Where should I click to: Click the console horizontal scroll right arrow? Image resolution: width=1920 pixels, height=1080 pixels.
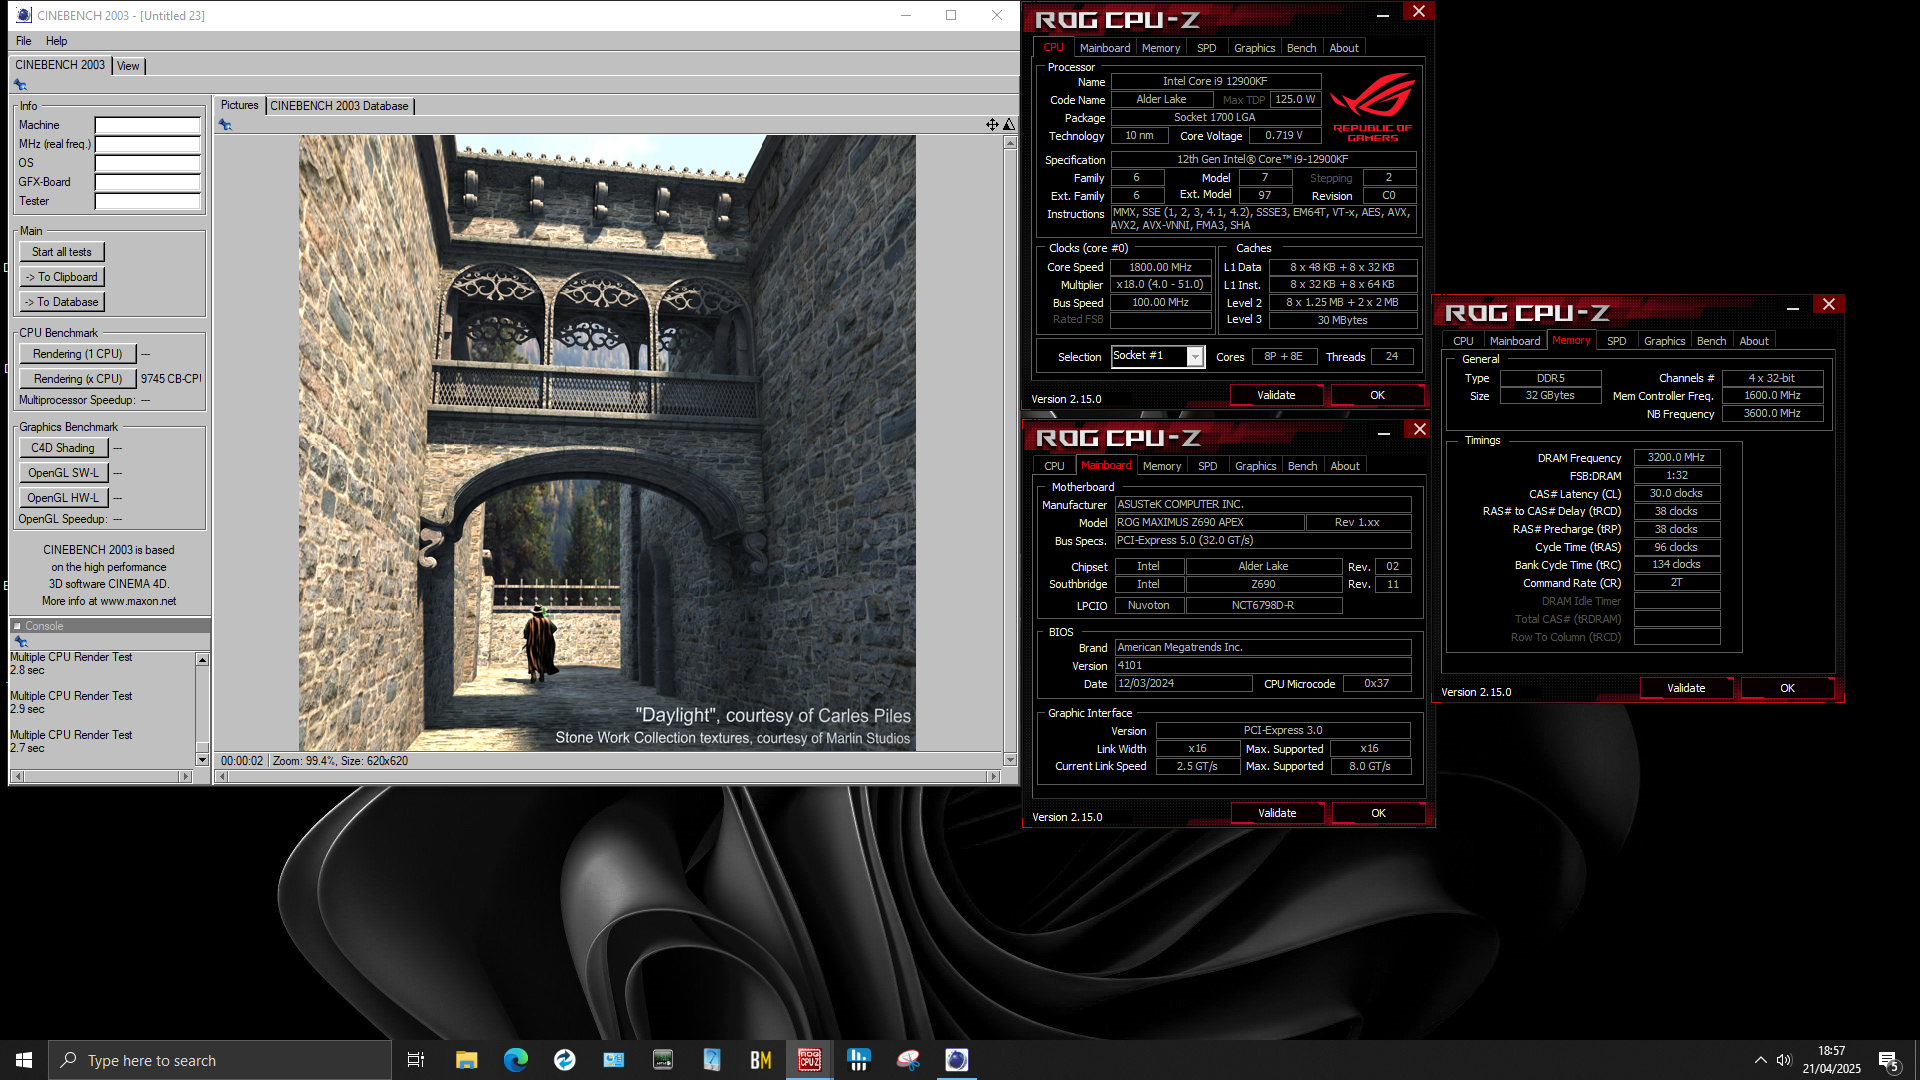pyautogui.click(x=185, y=777)
